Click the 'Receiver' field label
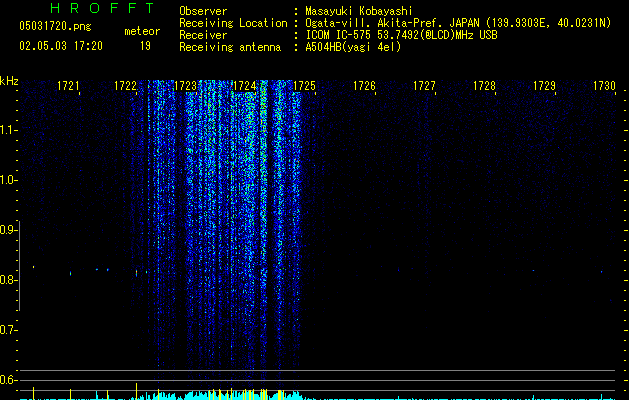This screenshot has height=400, width=629. click(203, 35)
